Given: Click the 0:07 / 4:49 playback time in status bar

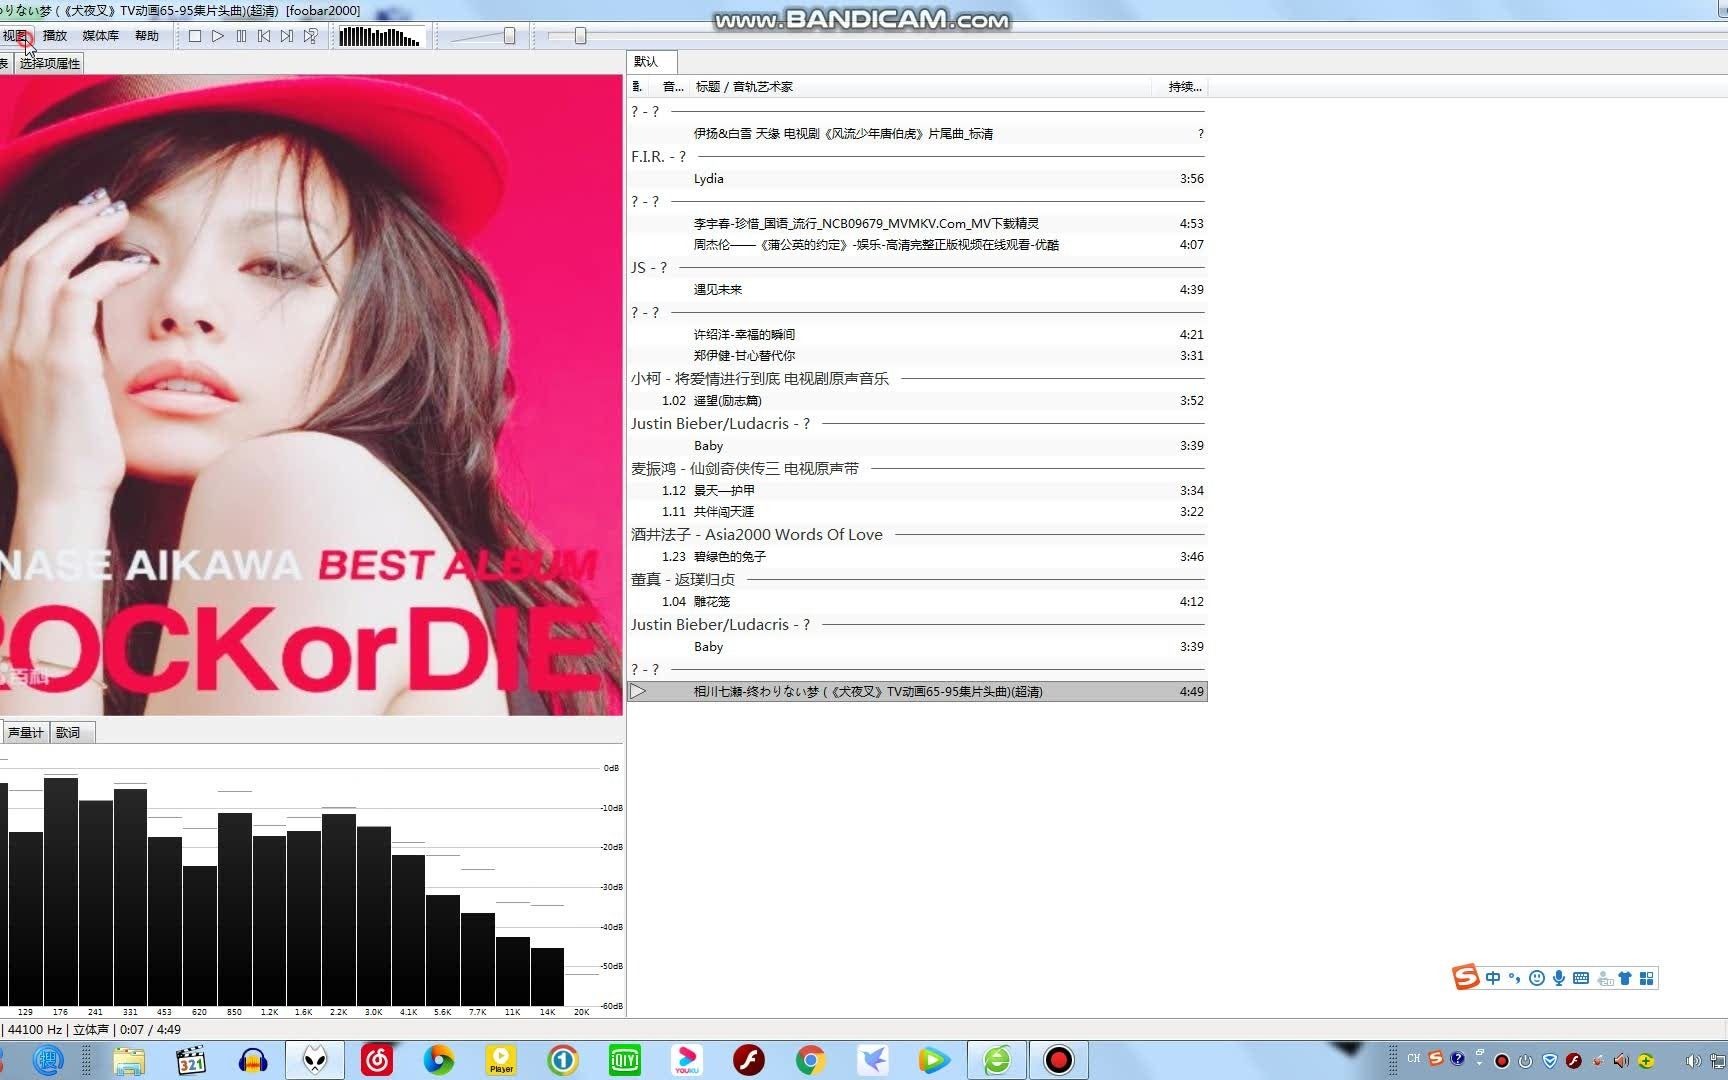Looking at the screenshot, I should 150,1030.
